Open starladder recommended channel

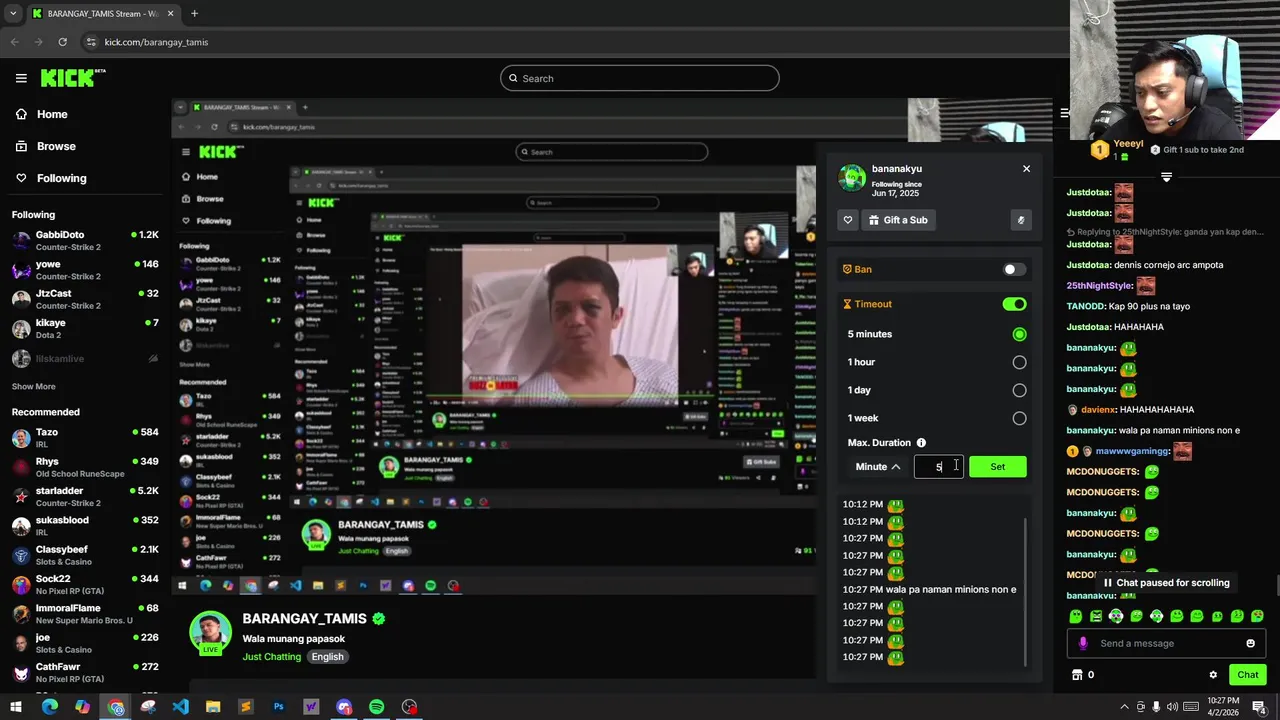click(85, 496)
